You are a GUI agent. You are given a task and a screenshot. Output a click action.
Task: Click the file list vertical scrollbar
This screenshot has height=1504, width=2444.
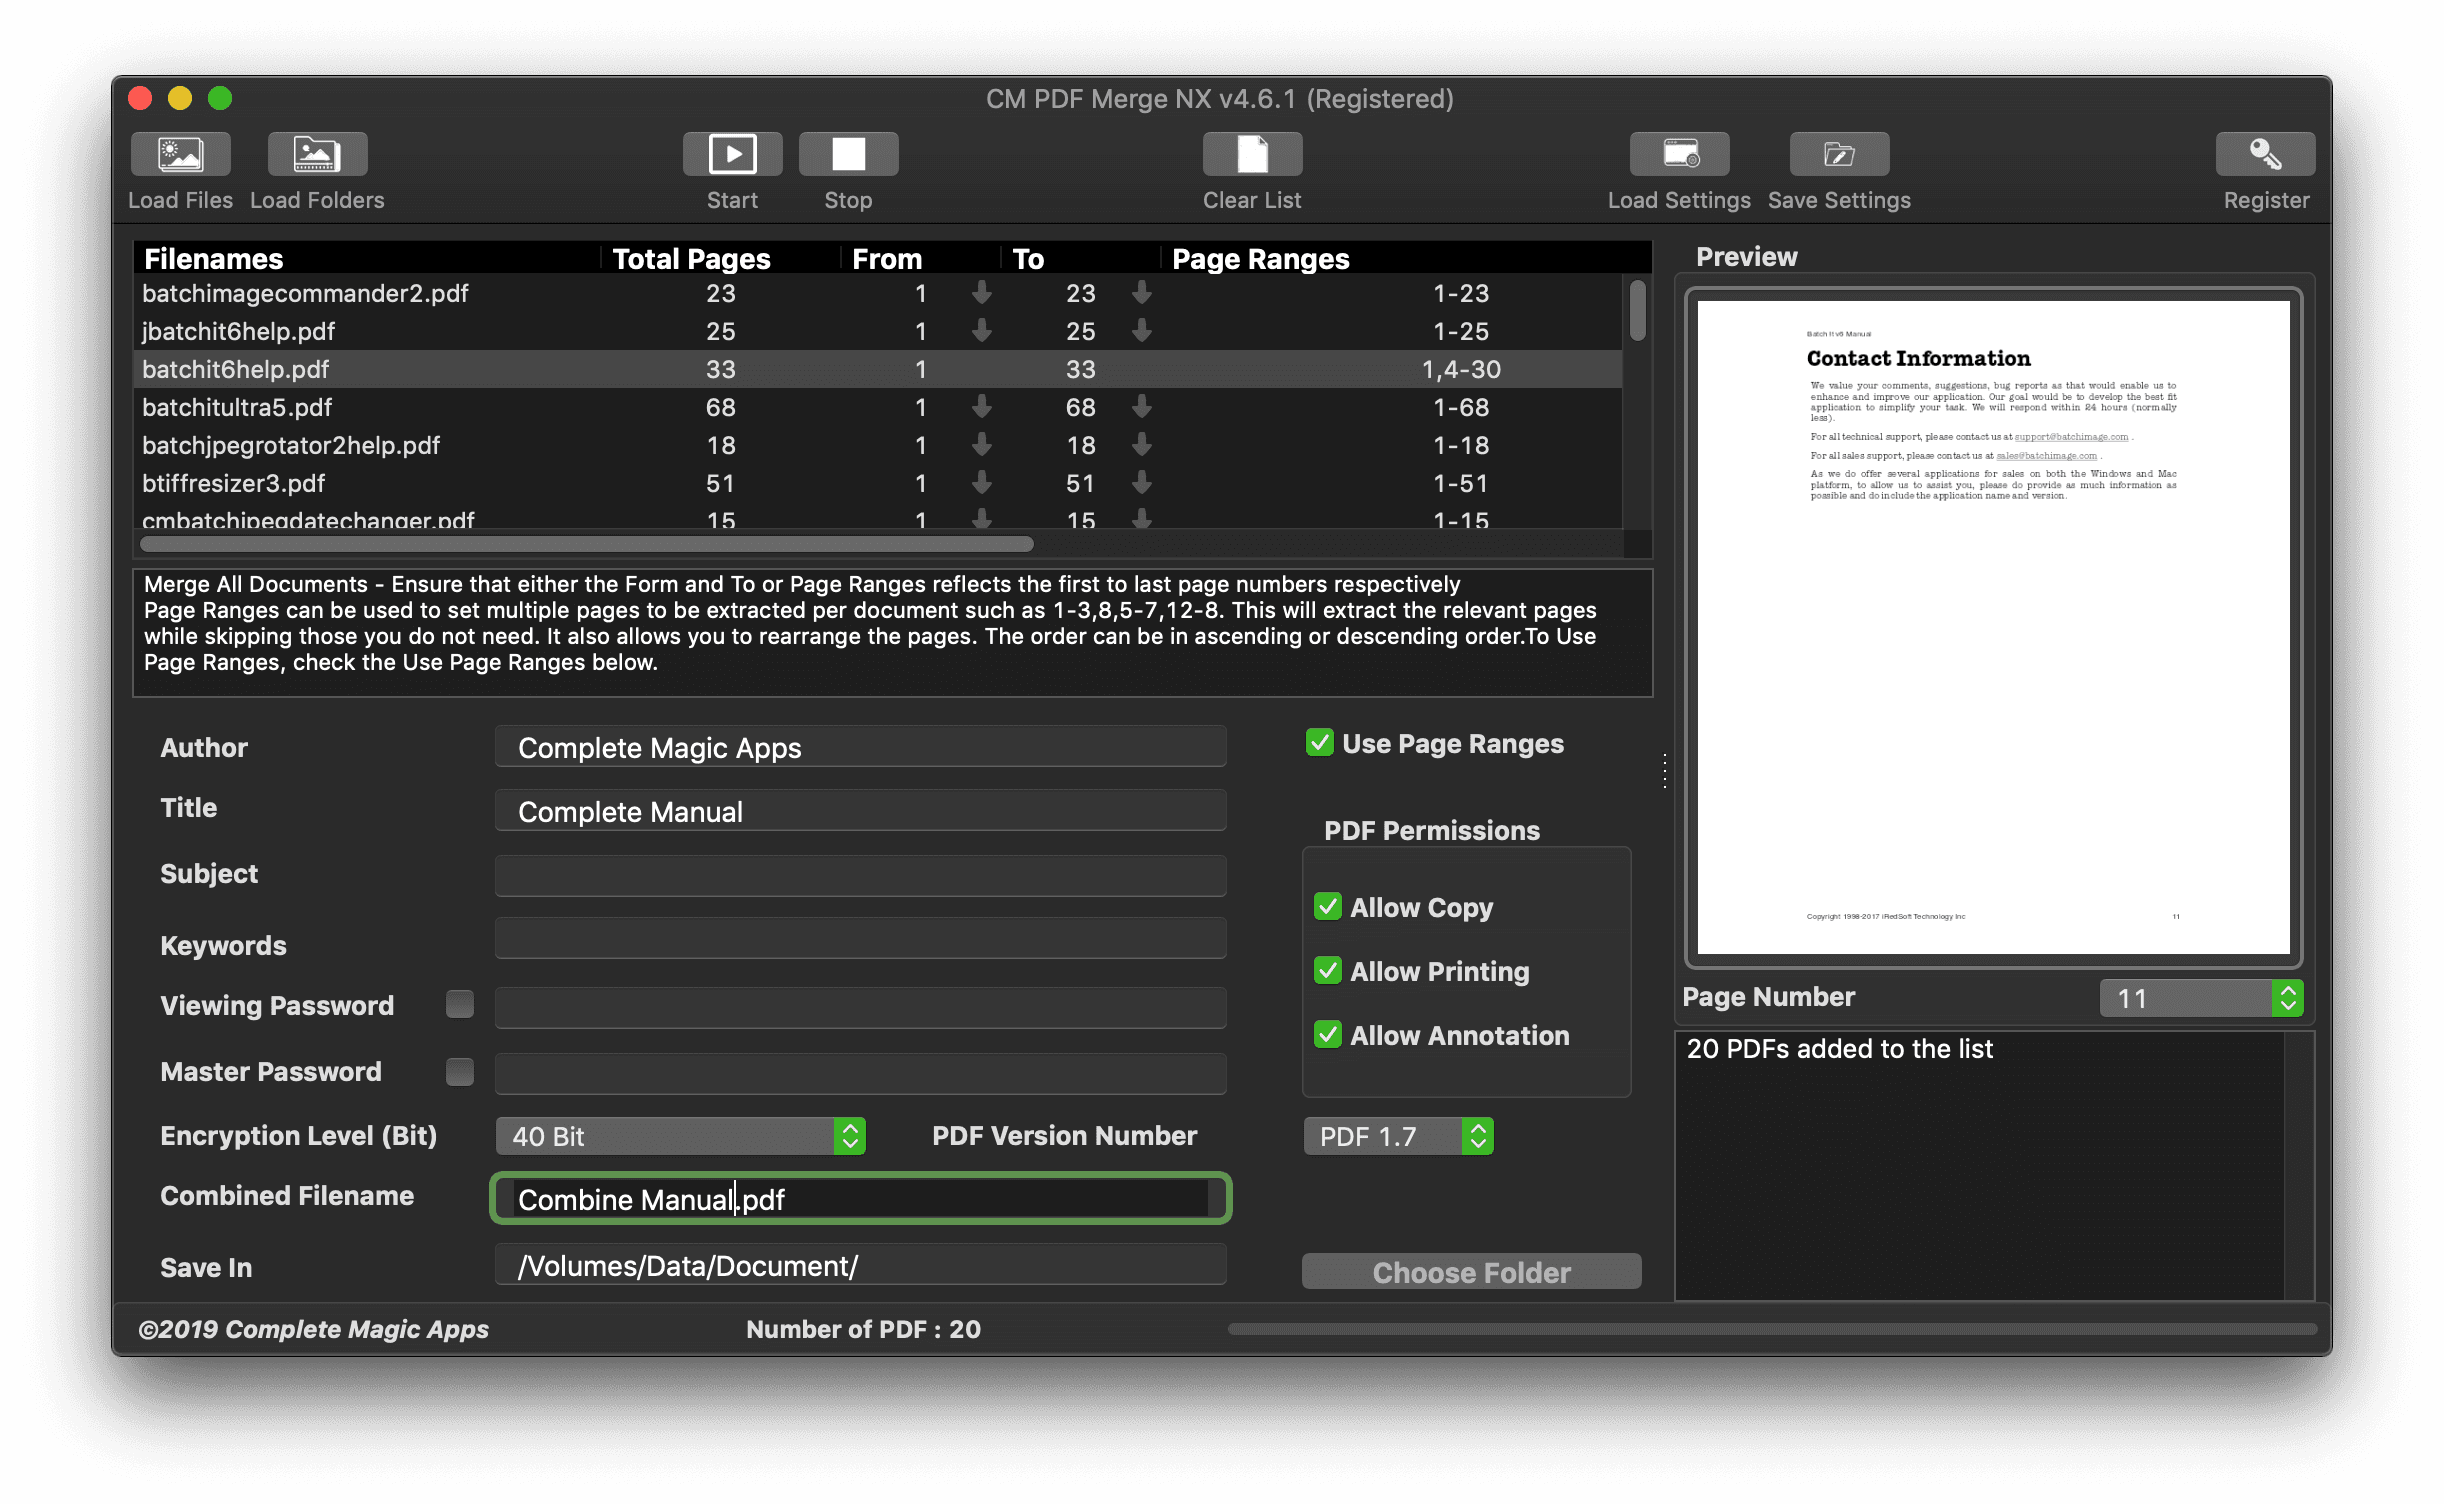coord(1637,310)
